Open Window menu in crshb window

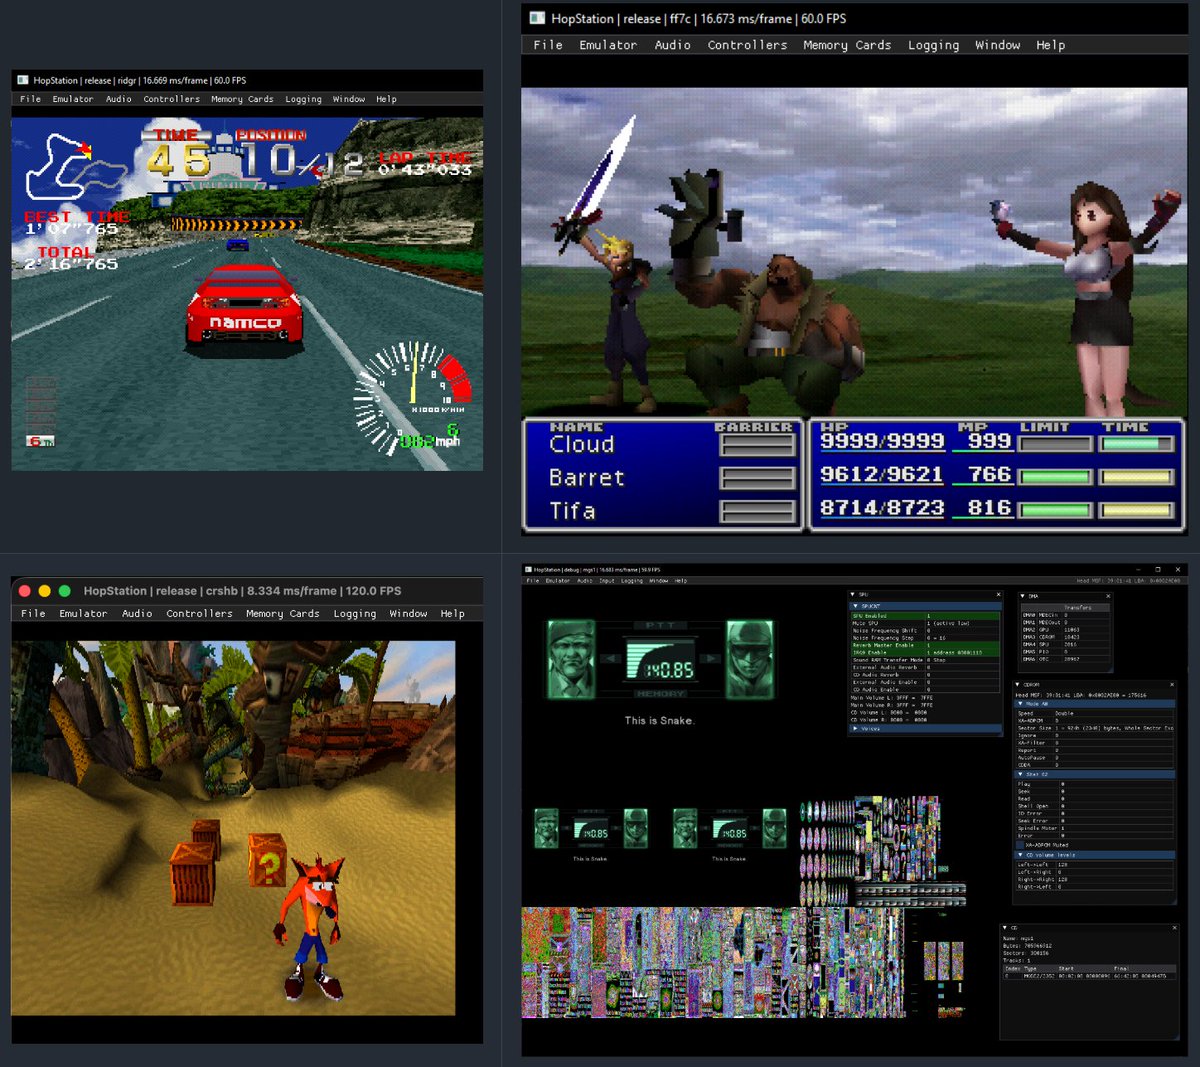tap(408, 614)
